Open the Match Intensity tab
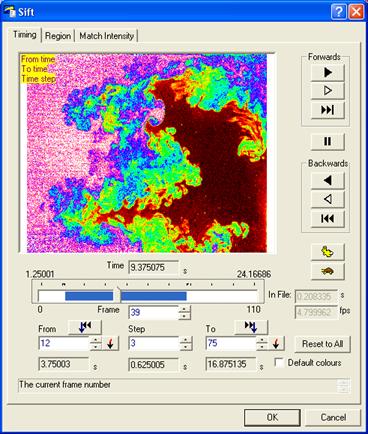 click(107, 36)
